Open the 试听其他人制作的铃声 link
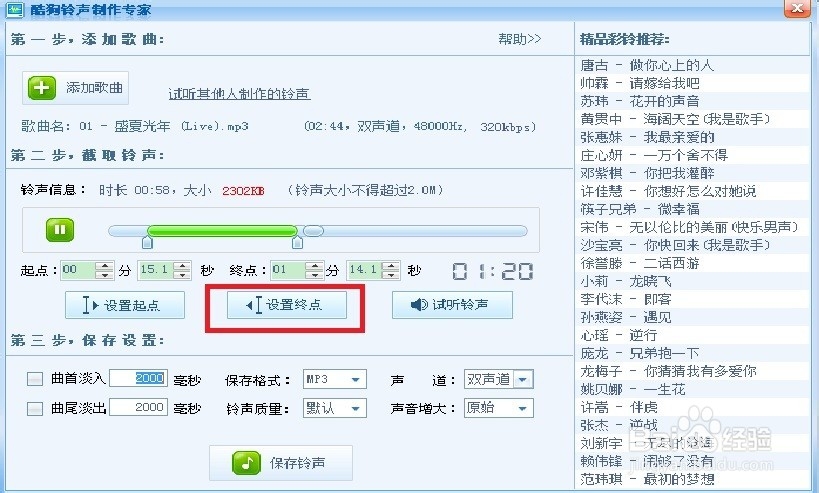 [x=239, y=94]
